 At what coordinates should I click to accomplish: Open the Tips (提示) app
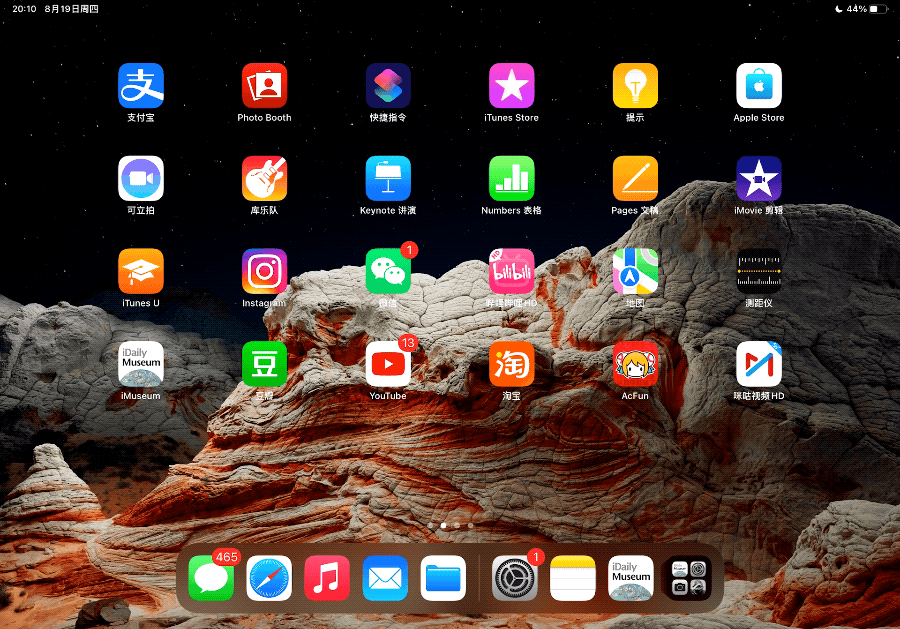point(635,86)
